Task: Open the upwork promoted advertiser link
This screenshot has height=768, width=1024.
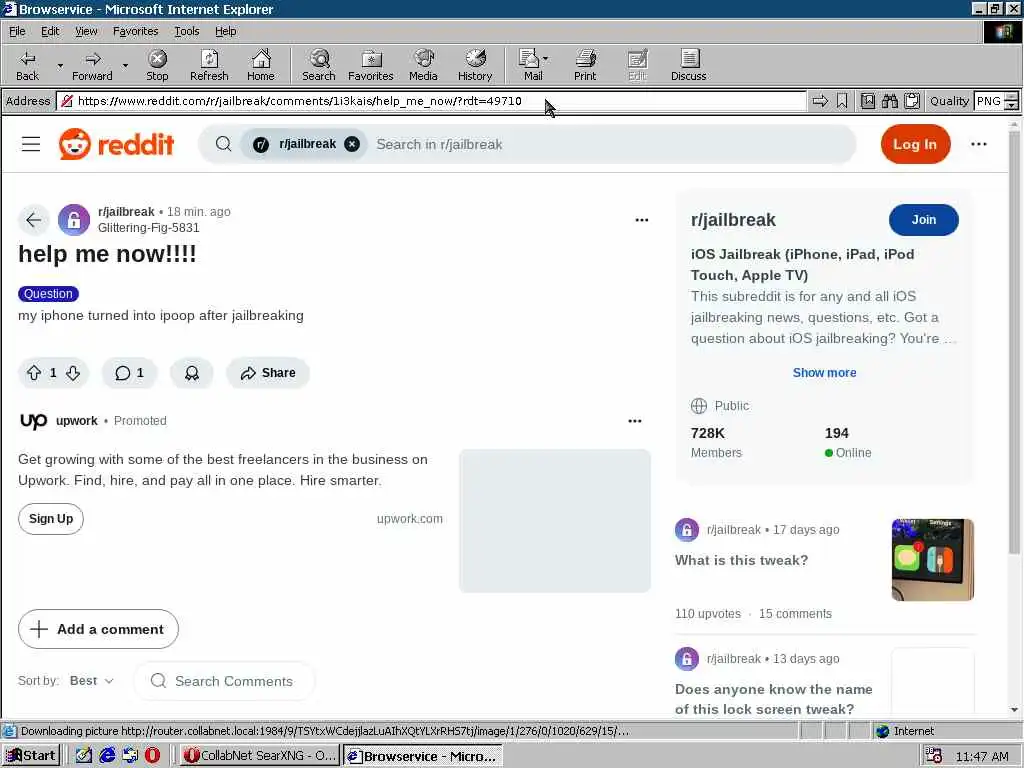Action: click(76, 421)
